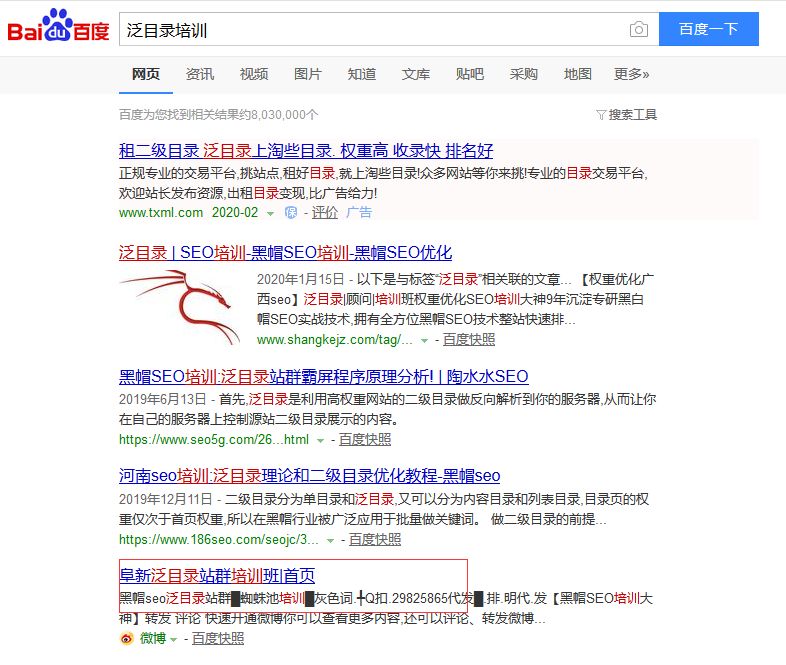This screenshot has width=786, height=665.
Task: Click the date 2020年1月15日 in shangkejz snippet
Action: (301, 279)
